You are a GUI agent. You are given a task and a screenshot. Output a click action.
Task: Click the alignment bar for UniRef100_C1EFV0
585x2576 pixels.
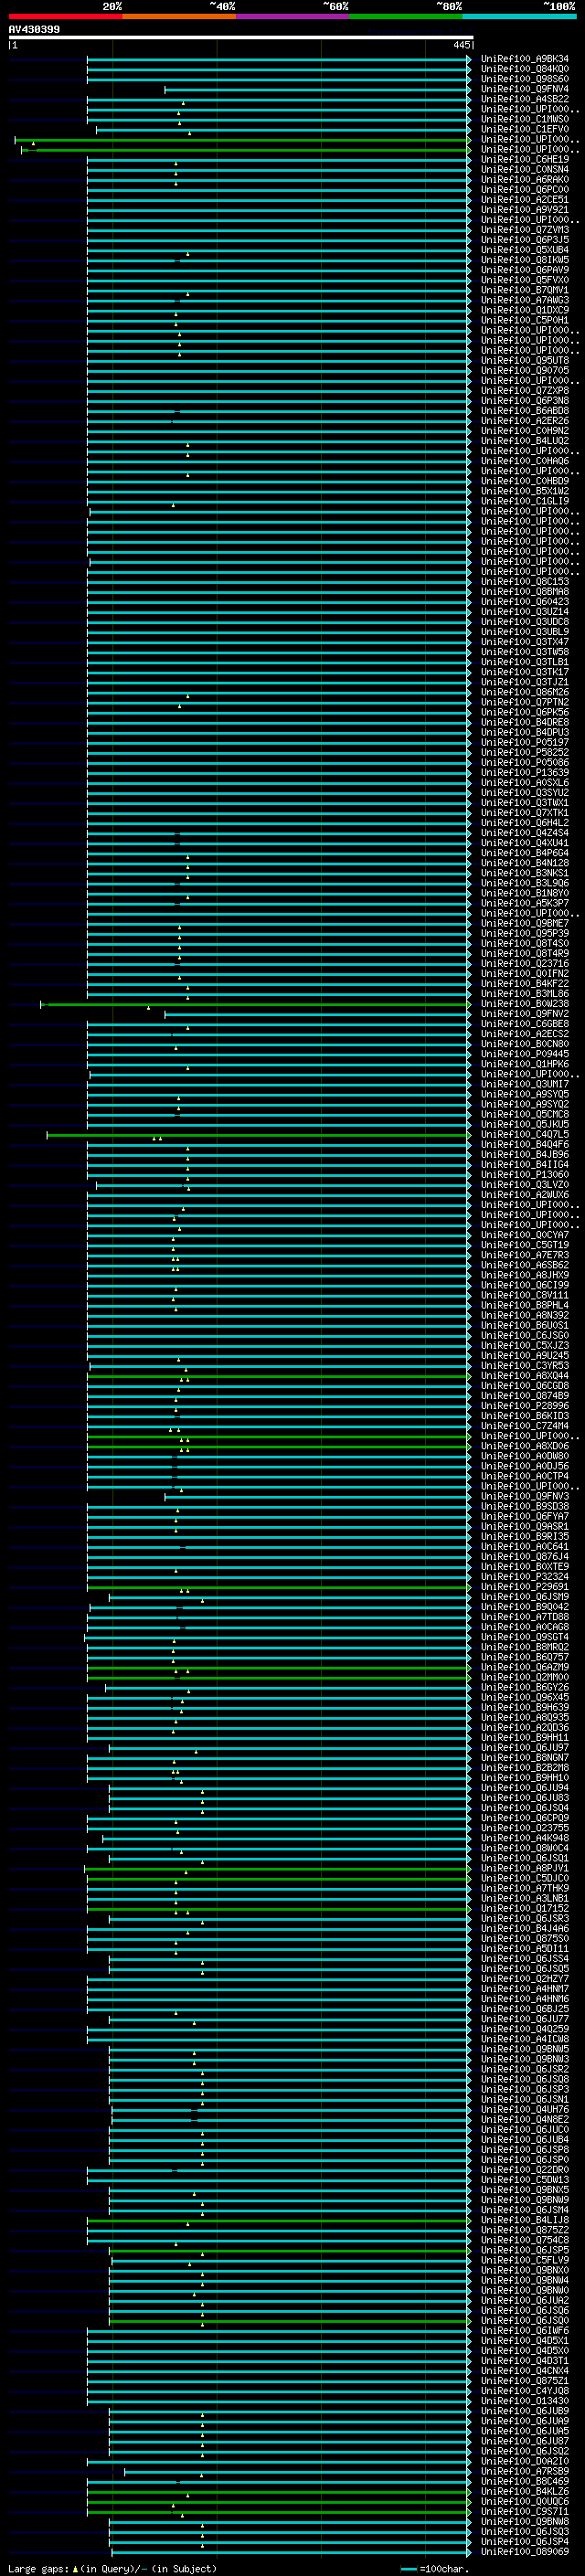tap(283, 129)
